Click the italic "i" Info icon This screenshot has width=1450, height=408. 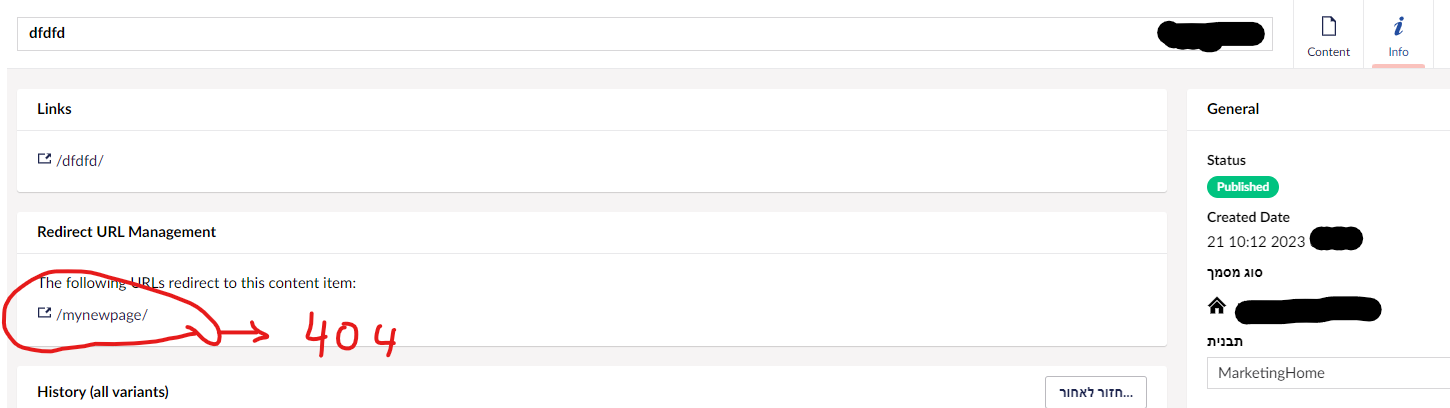pos(1398,25)
